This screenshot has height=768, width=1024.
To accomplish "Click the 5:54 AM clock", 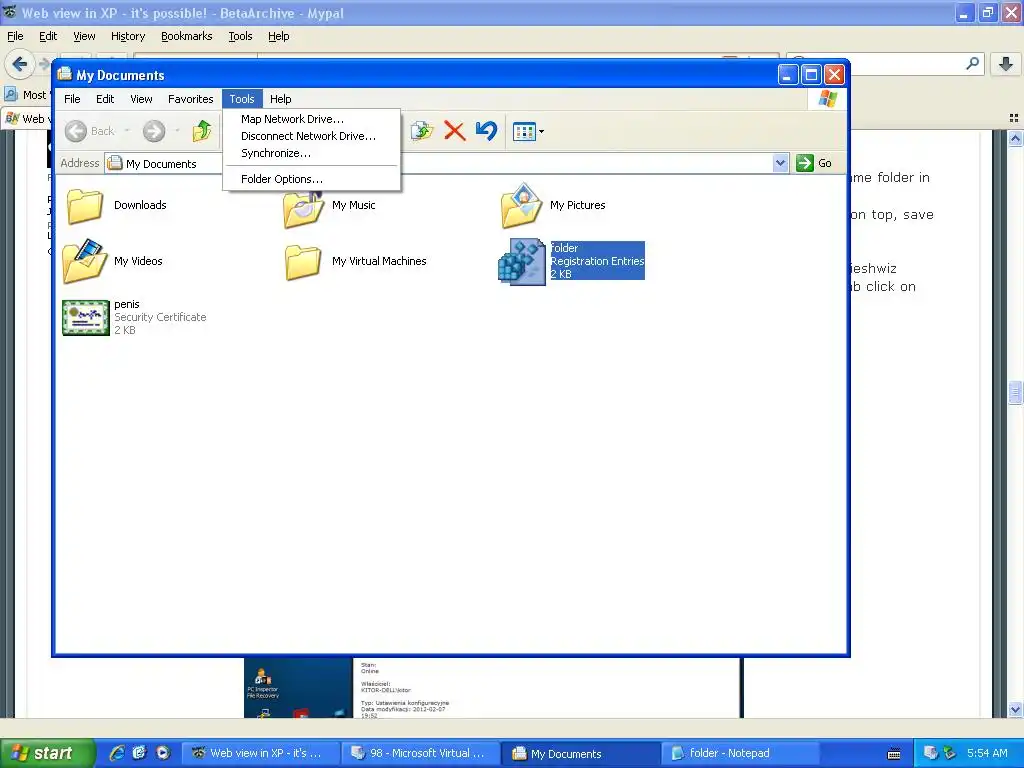I will (x=987, y=753).
